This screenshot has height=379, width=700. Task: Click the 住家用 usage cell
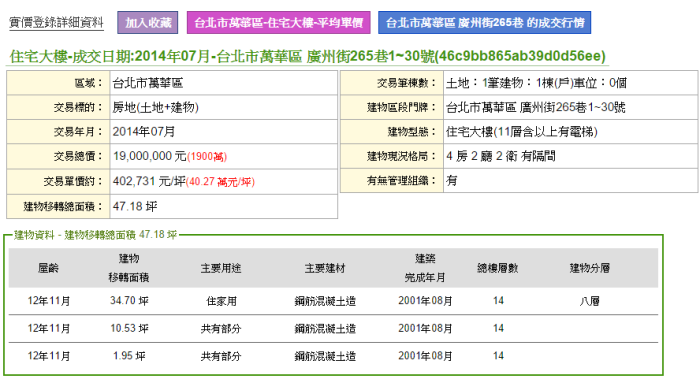(x=221, y=301)
